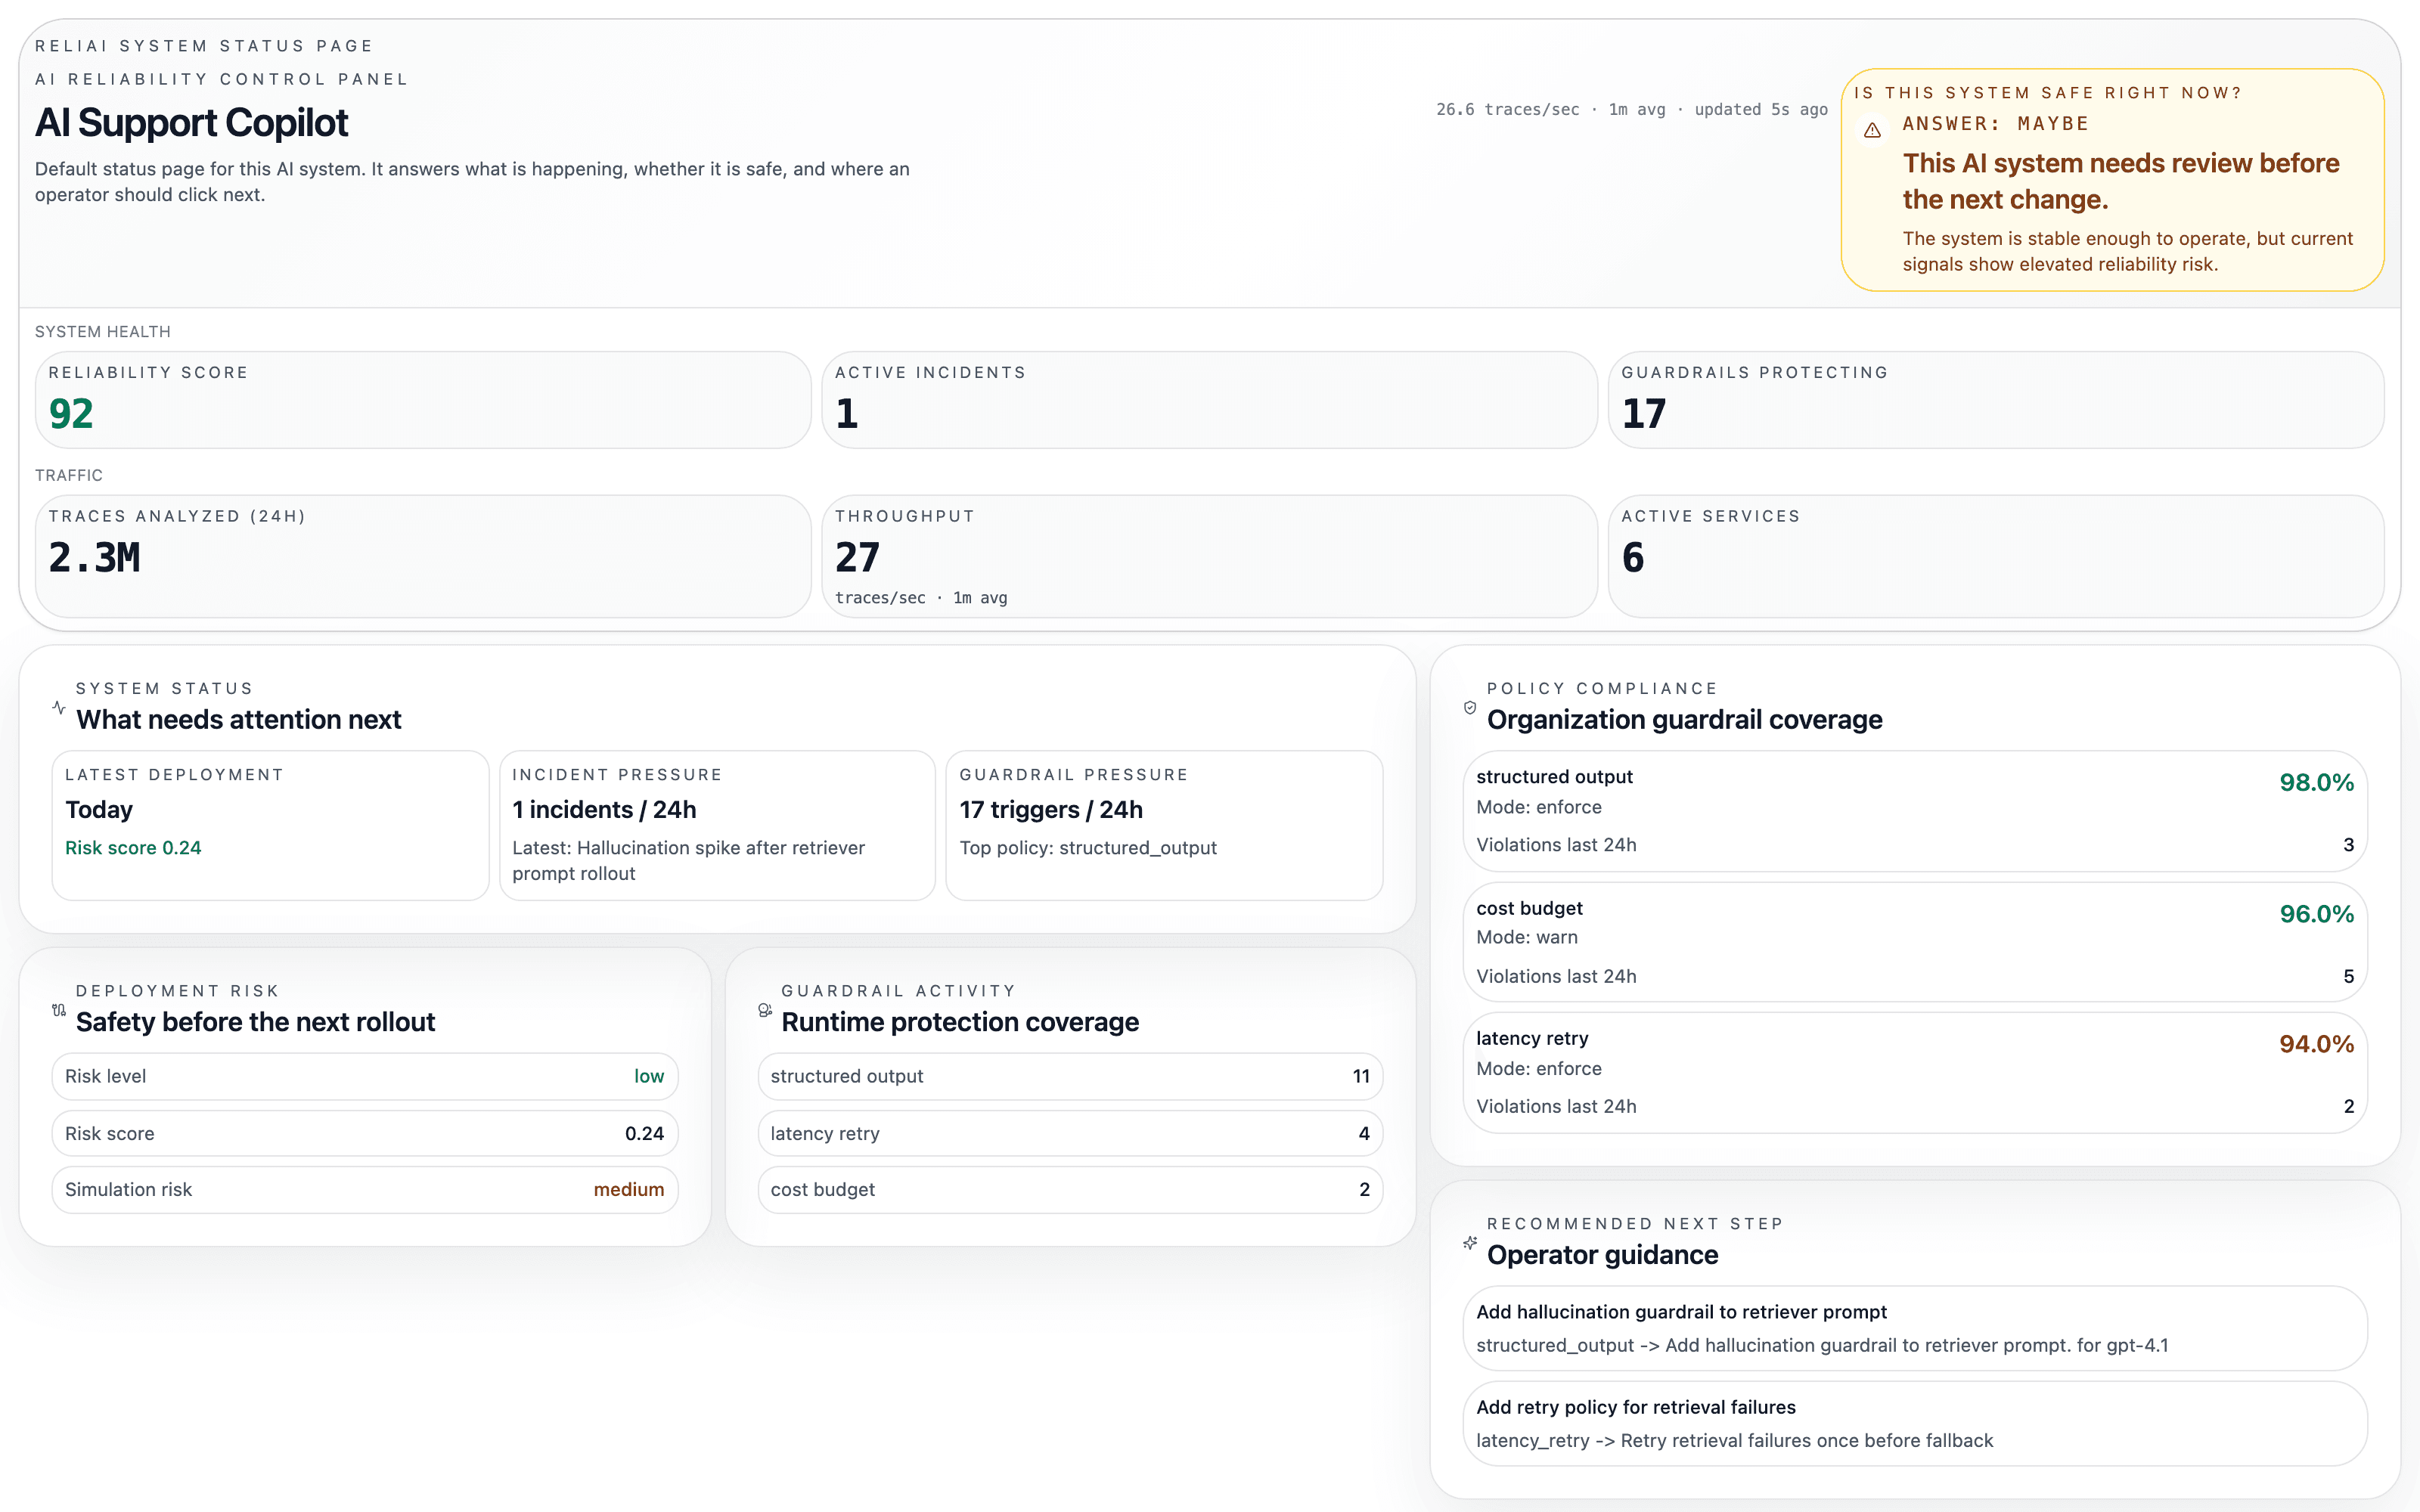Click the warning triangle icon beside ANSWER: MAYBE
This screenshot has height=1512, width=2420.
click(x=1872, y=130)
